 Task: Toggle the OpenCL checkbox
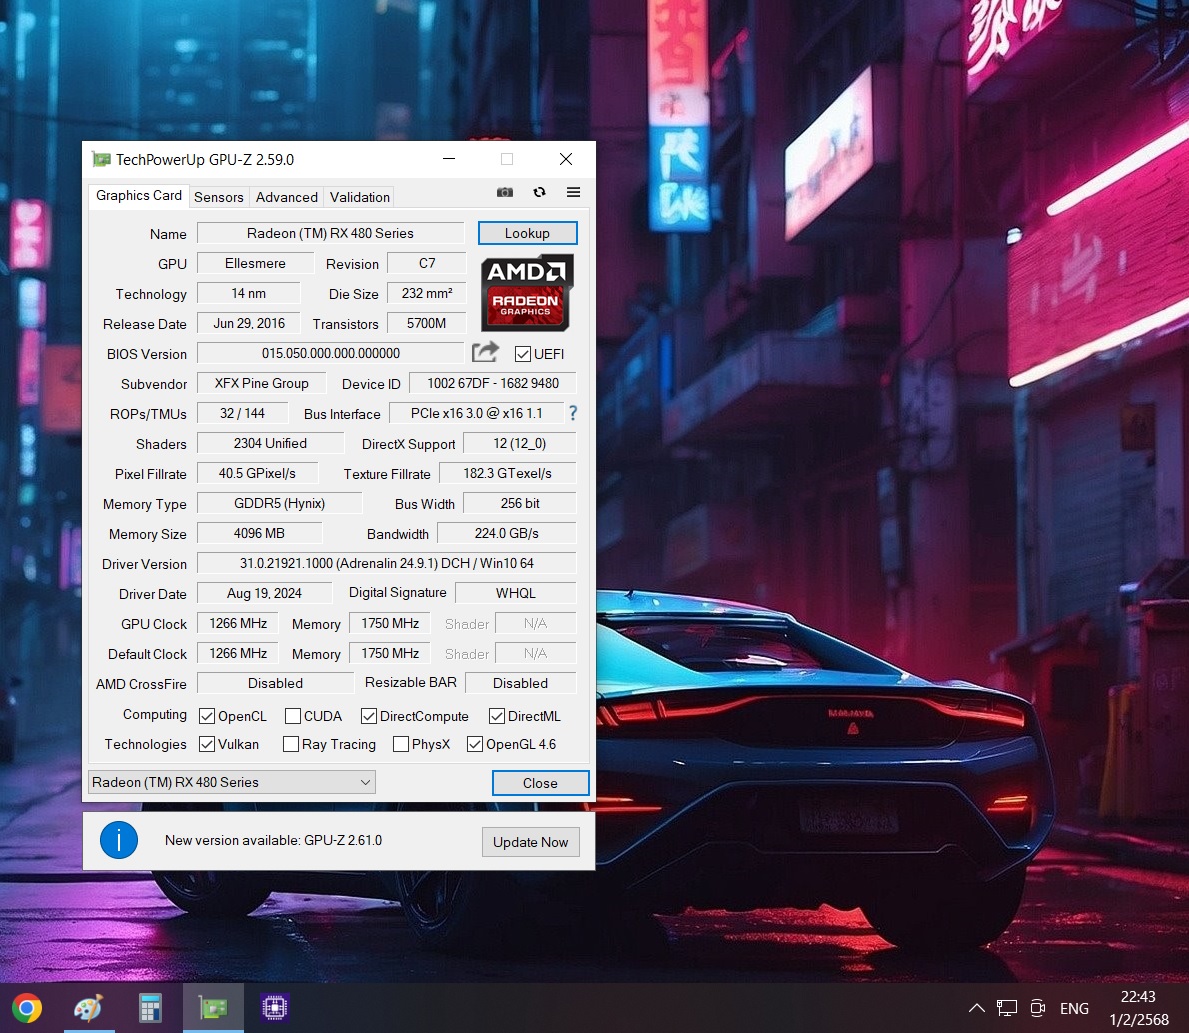pyautogui.click(x=207, y=716)
